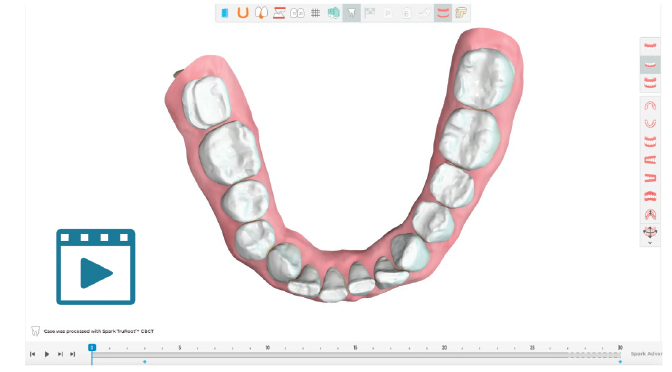Select the upper occlusal view icon

click(650, 105)
